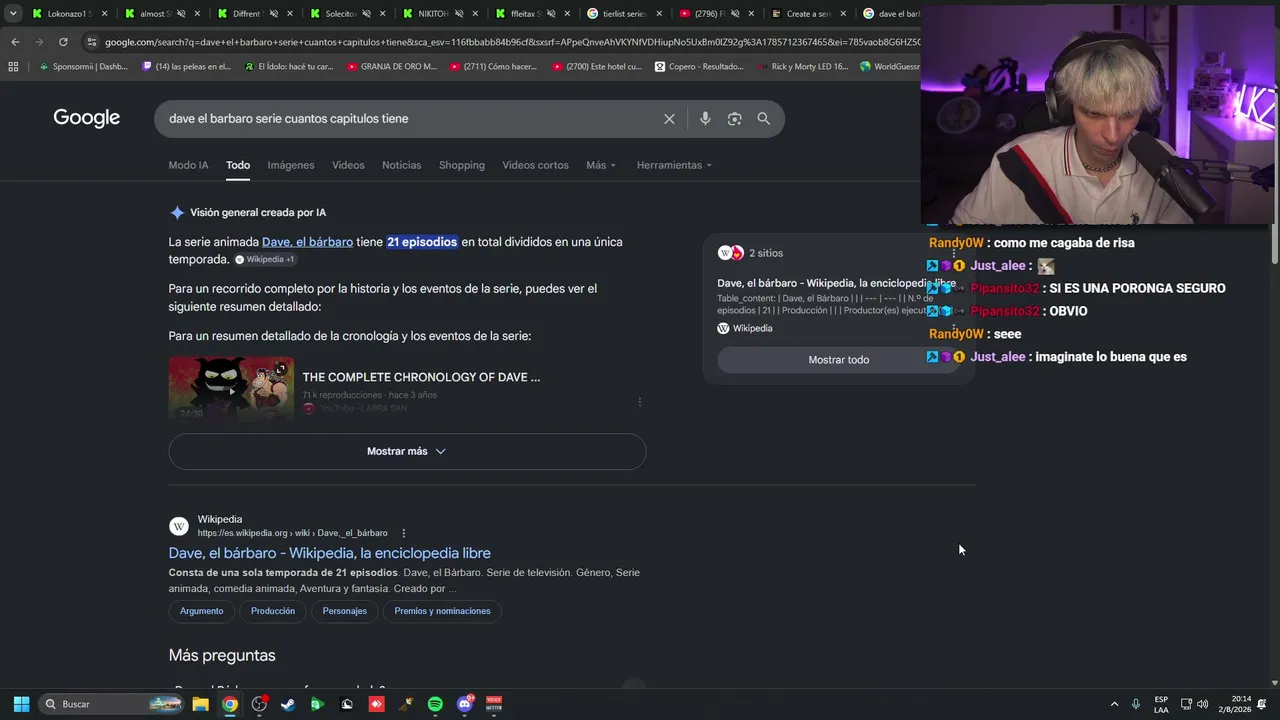Expand the AI overview with Mostrar más
Image resolution: width=1280 pixels, height=720 pixels.
(x=407, y=451)
